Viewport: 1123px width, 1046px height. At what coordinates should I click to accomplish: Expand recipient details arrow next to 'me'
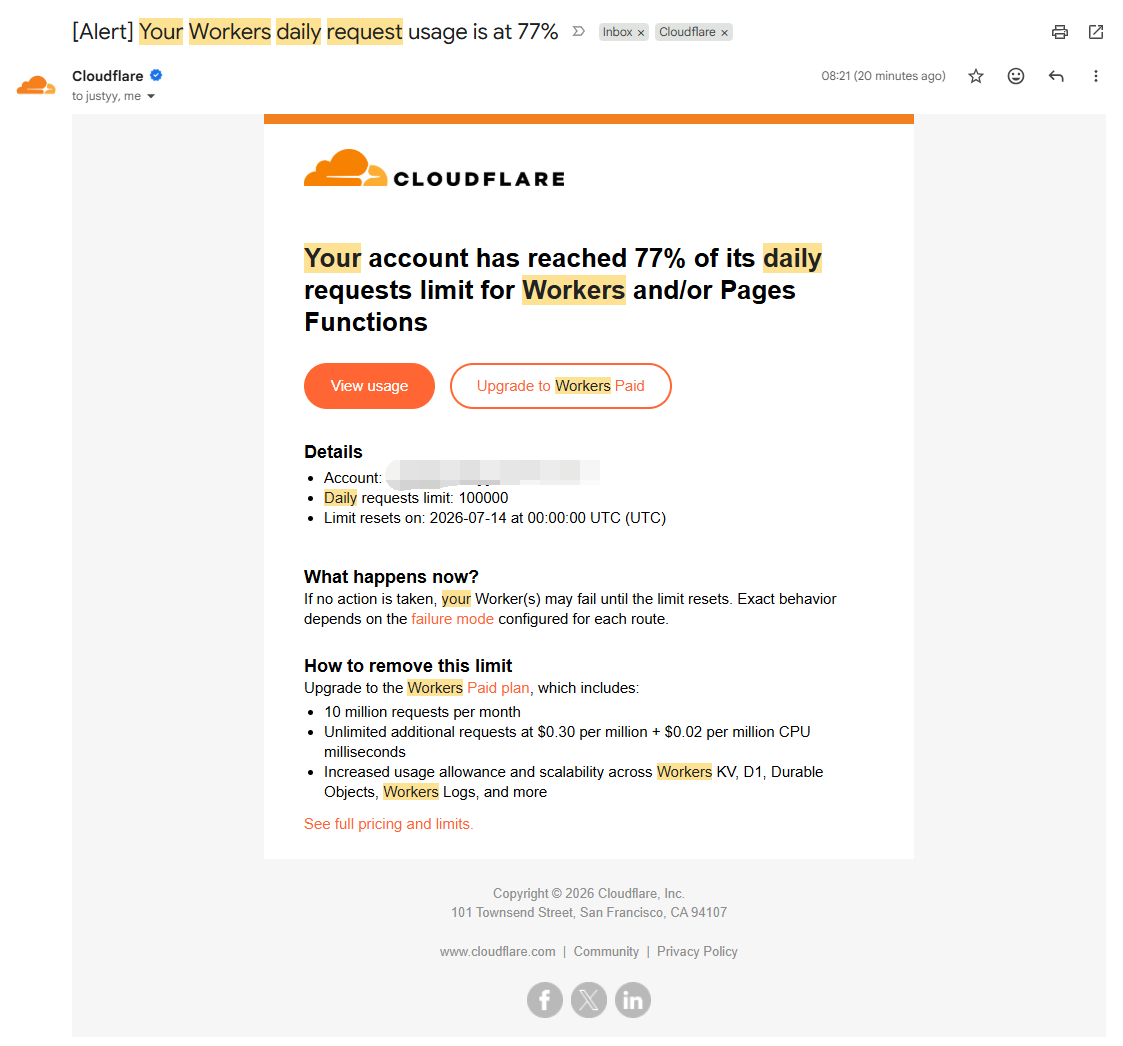pyautogui.click(x=150, y=96)
